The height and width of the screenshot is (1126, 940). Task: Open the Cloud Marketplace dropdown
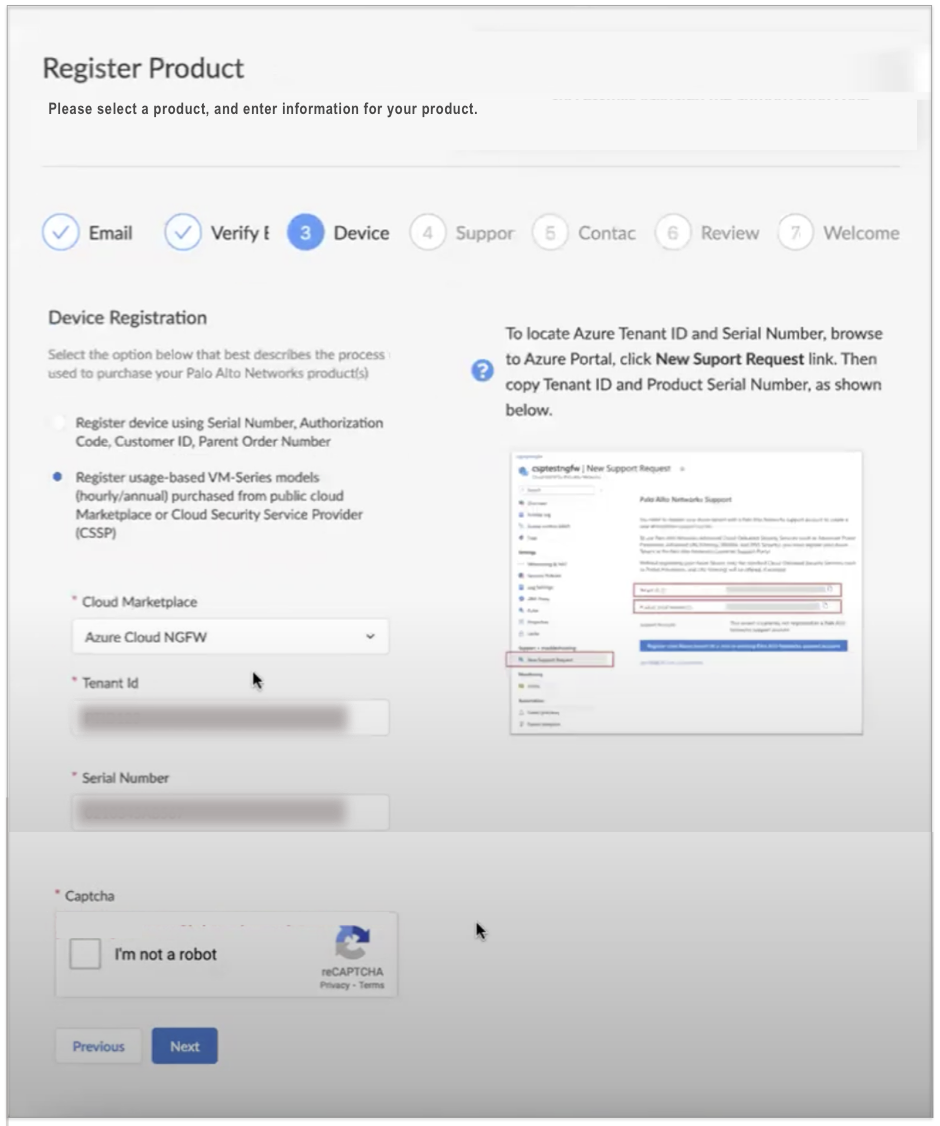230,636
